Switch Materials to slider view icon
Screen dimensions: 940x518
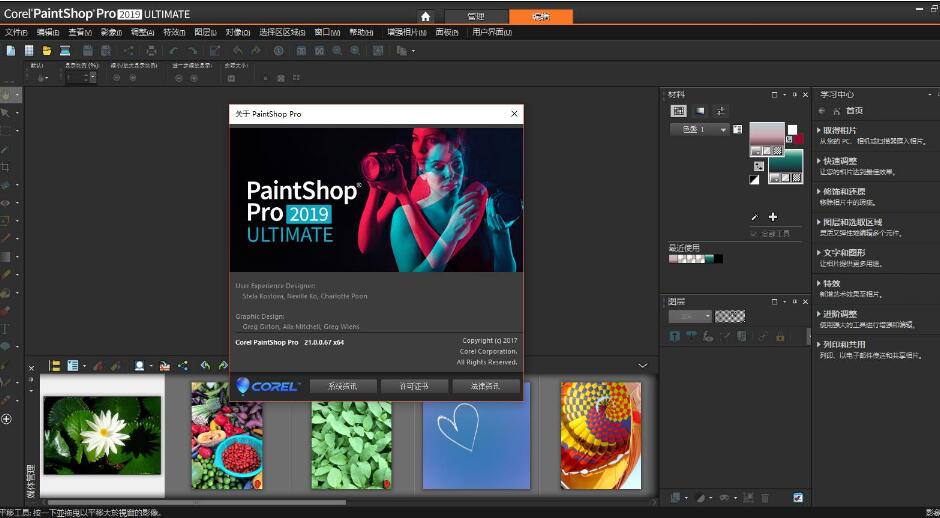720,111
